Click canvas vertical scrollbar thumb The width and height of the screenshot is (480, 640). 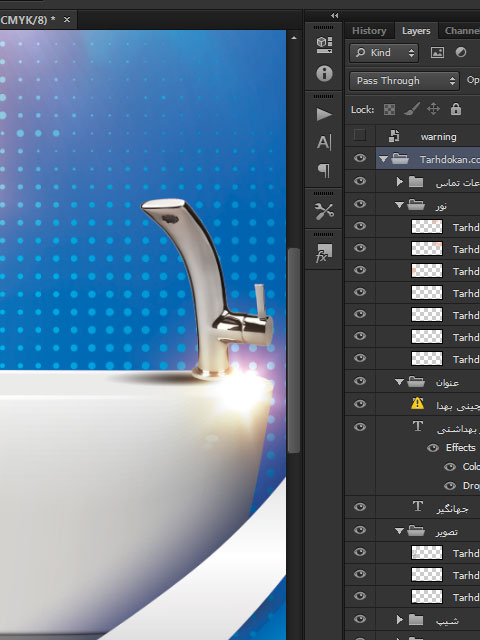[293, 350]
